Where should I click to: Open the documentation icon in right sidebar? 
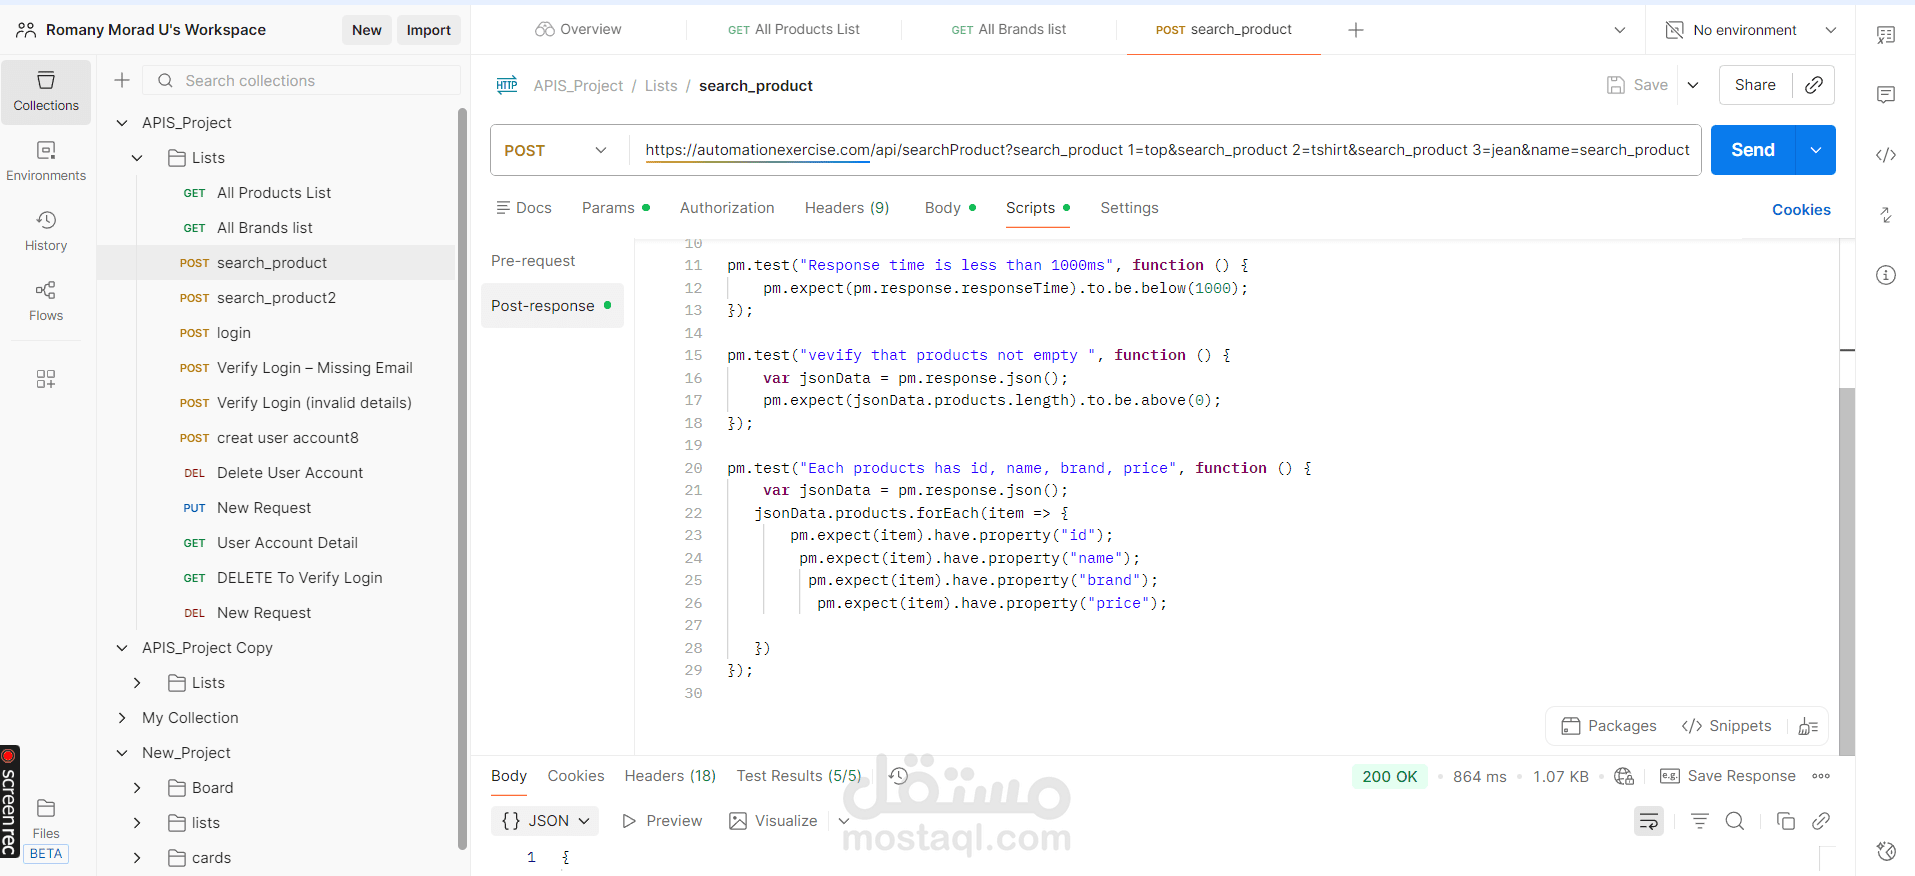point(1886,35)
